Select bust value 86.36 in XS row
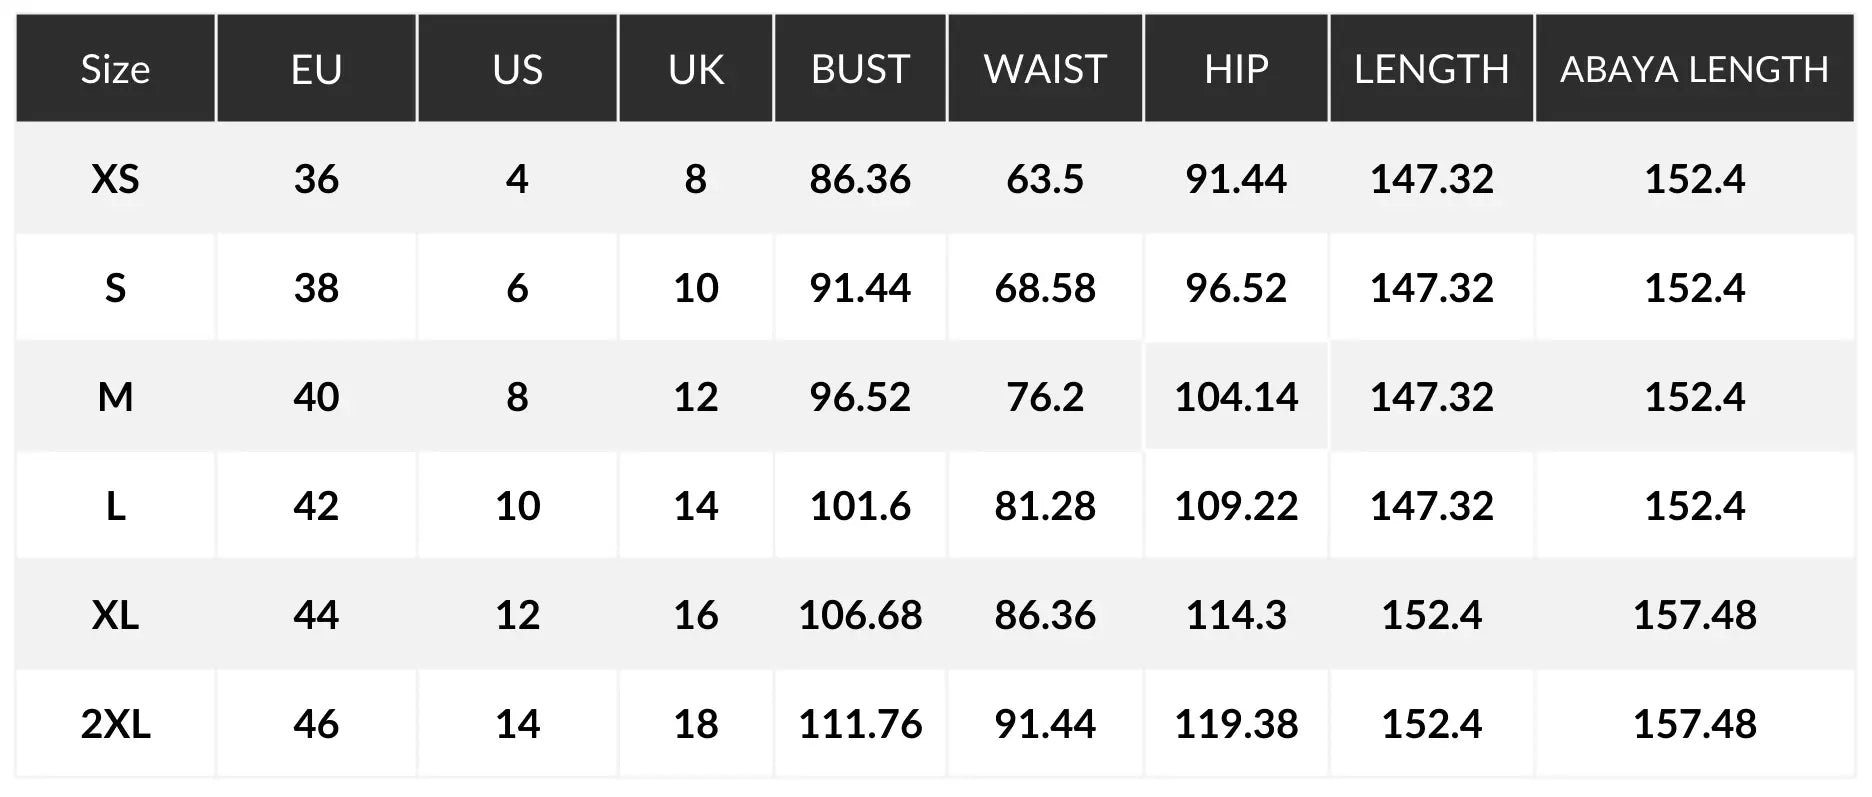 point(860,179)
